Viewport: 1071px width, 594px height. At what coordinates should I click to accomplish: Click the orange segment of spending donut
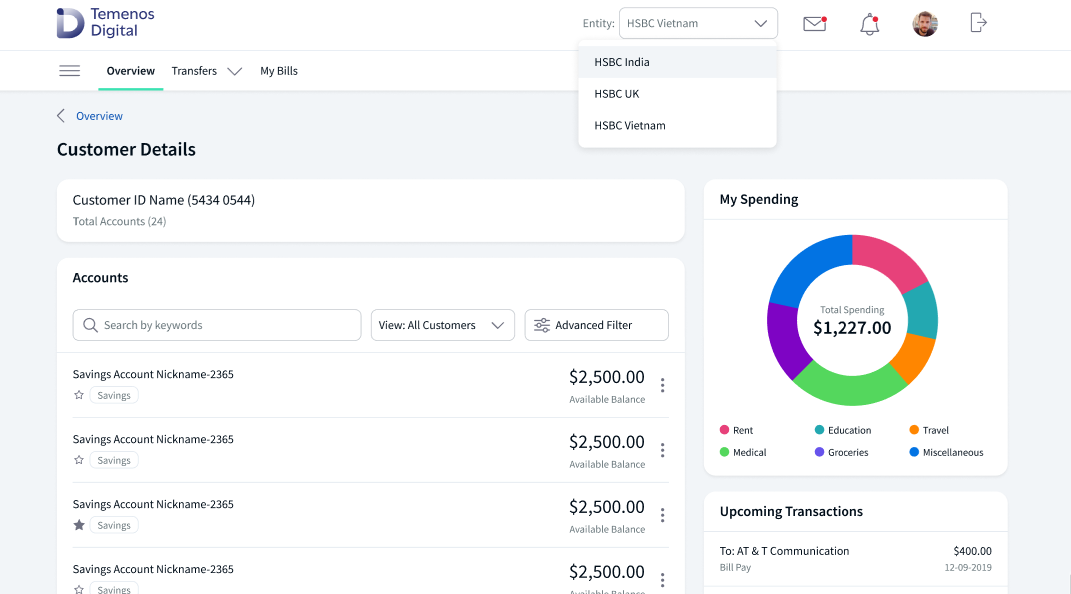[x=915, y=357]
